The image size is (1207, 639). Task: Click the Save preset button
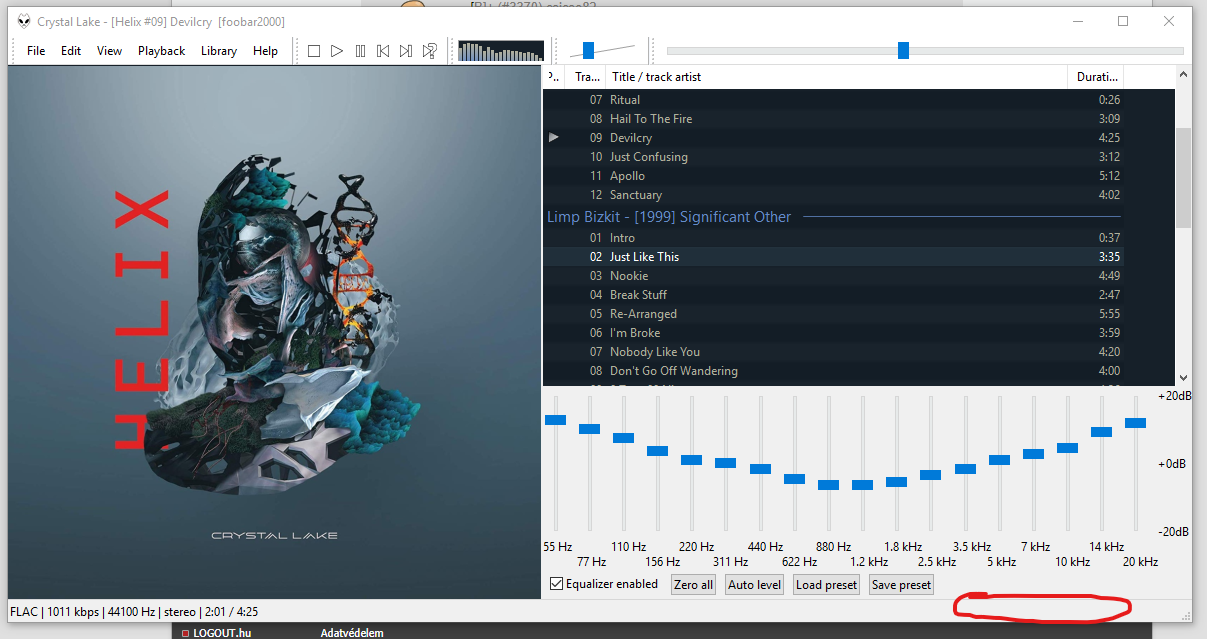(x=901, y=585)
